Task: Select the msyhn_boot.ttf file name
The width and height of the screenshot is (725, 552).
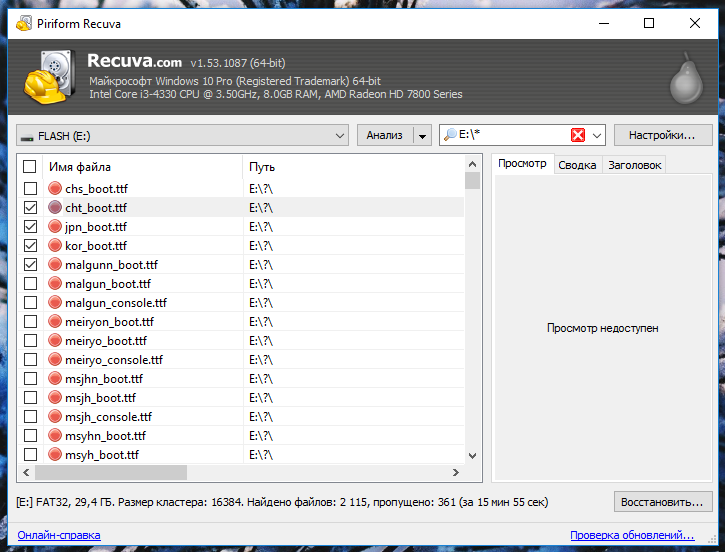Action: (x=105, y=435)
